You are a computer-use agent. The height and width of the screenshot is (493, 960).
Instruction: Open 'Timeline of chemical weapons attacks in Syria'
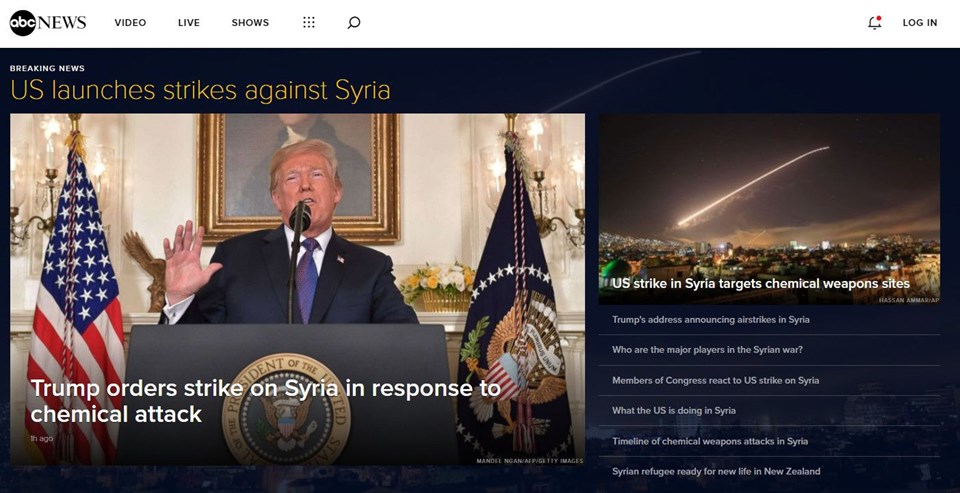(710, 441)
